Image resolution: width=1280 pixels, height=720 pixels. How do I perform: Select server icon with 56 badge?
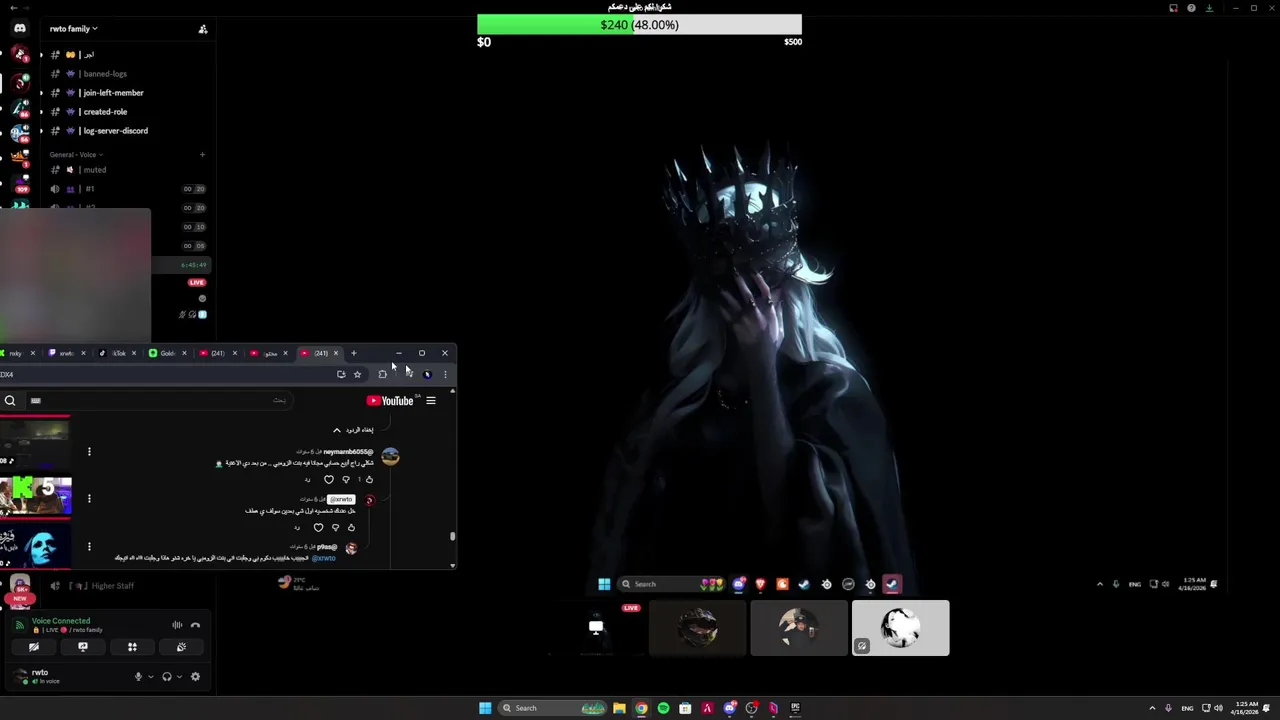tap(20, 133)
